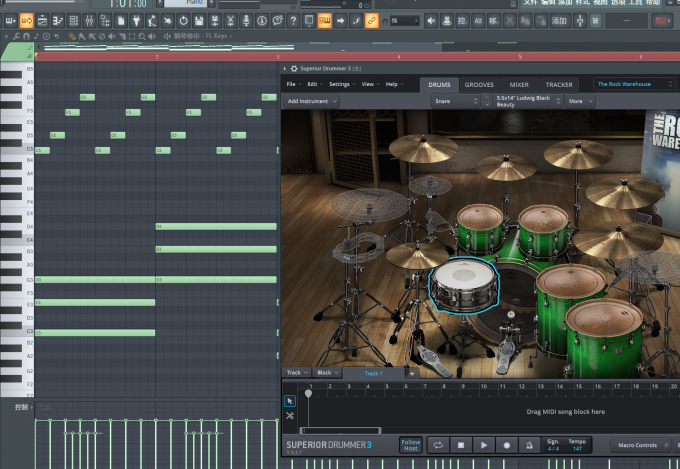Select the arrow pointer tool in song track
This screenshot has width=680, height=469.
click(290, 401)
